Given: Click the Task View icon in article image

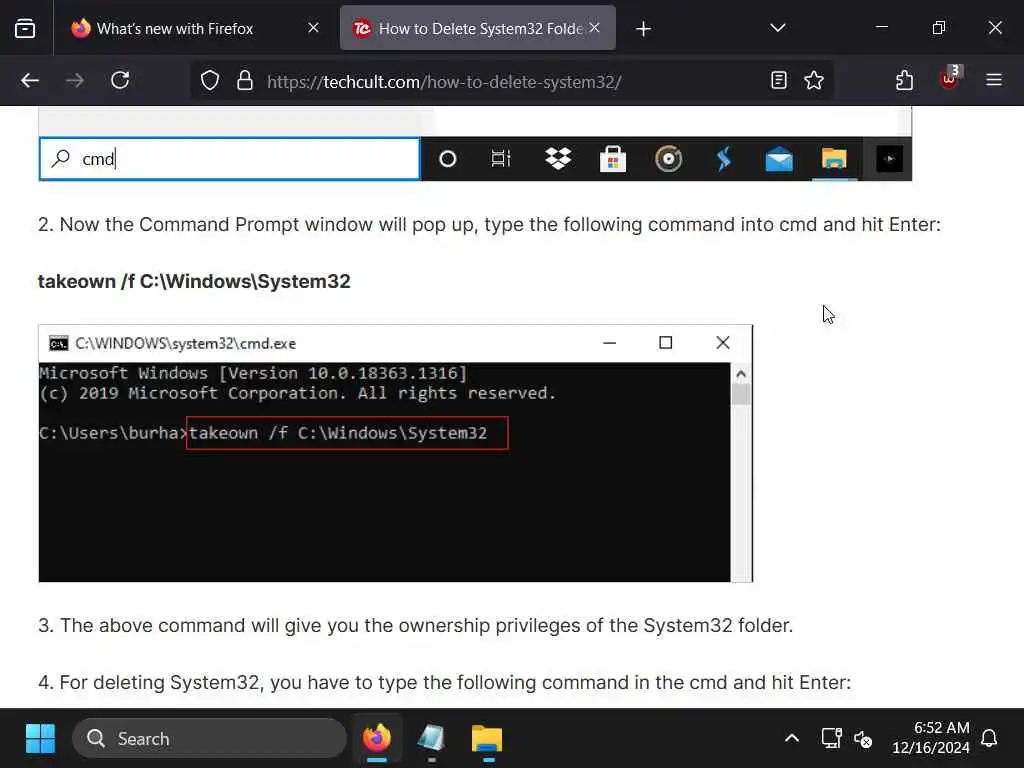Looking at the screenshot, I should pos(502,159).
